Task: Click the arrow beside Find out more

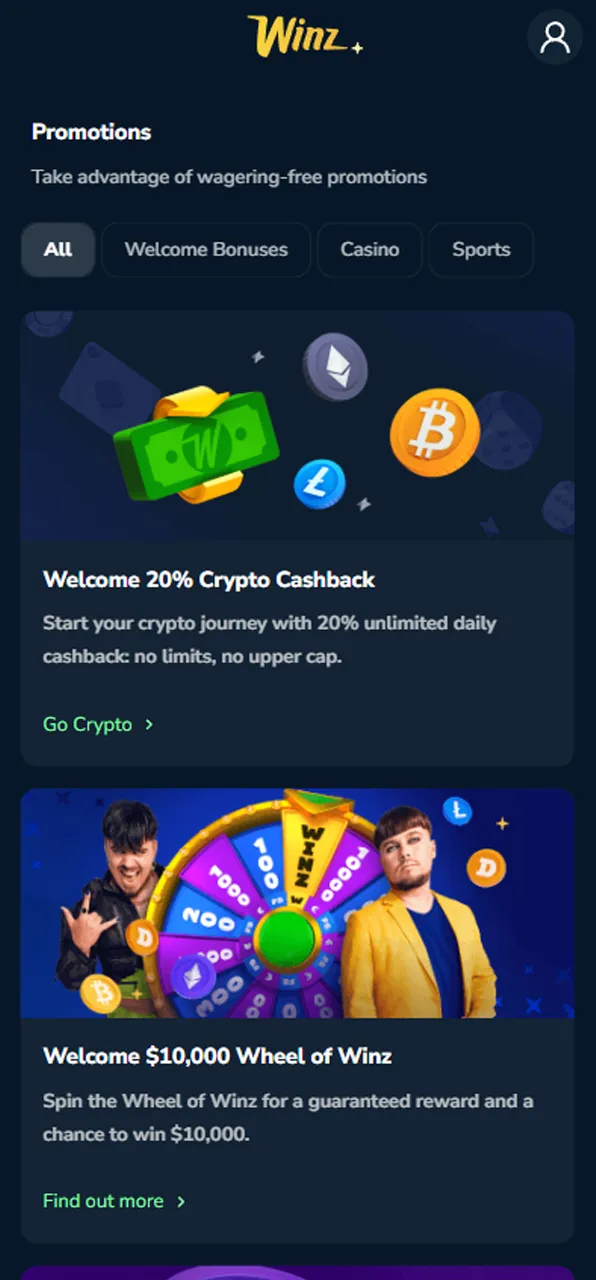Action: coord(181,1201)
